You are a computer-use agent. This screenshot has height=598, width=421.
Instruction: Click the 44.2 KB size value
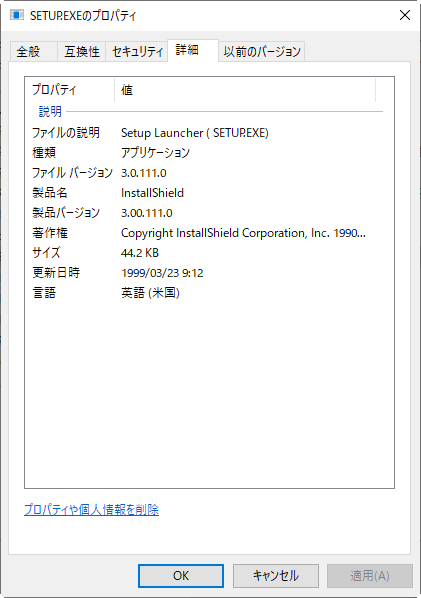pyautogui.click(x=140, y=253)
